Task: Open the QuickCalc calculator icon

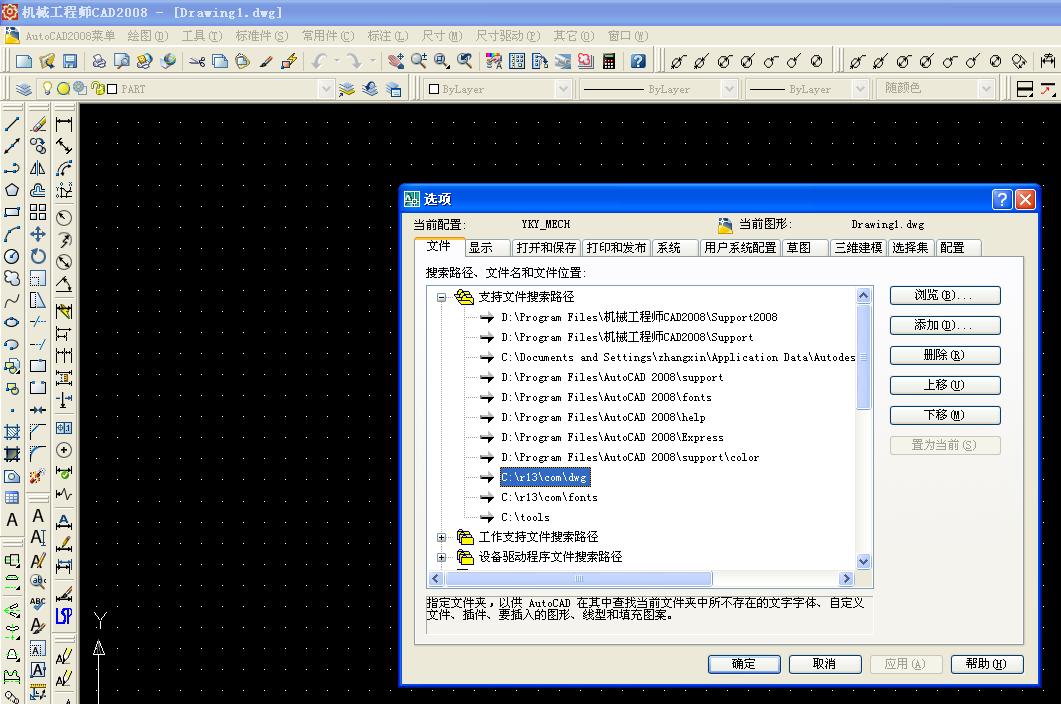Action: pyautogui.click(x=609, y=62)
